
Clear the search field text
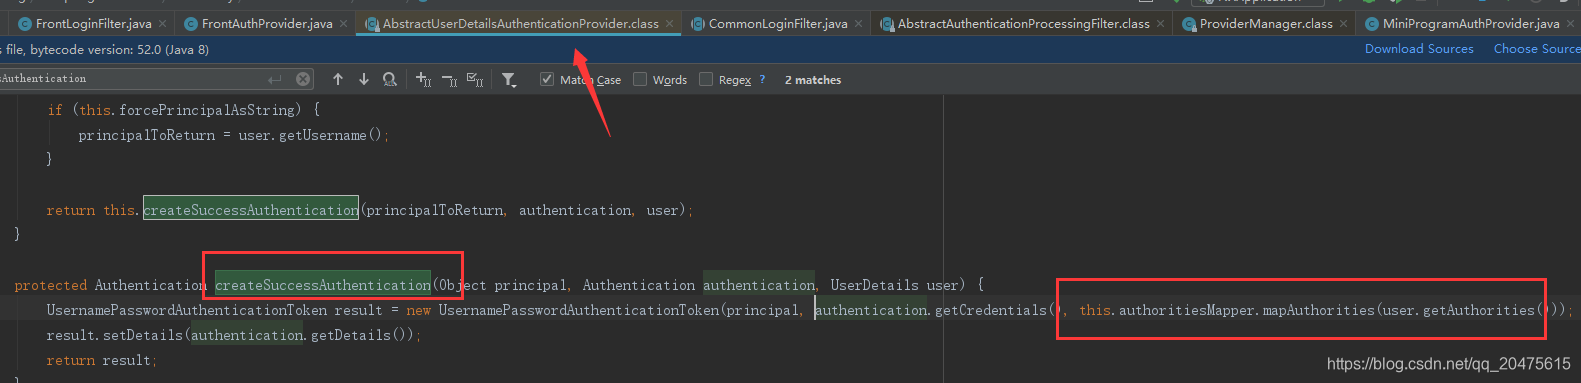click(x=303, y=79)
